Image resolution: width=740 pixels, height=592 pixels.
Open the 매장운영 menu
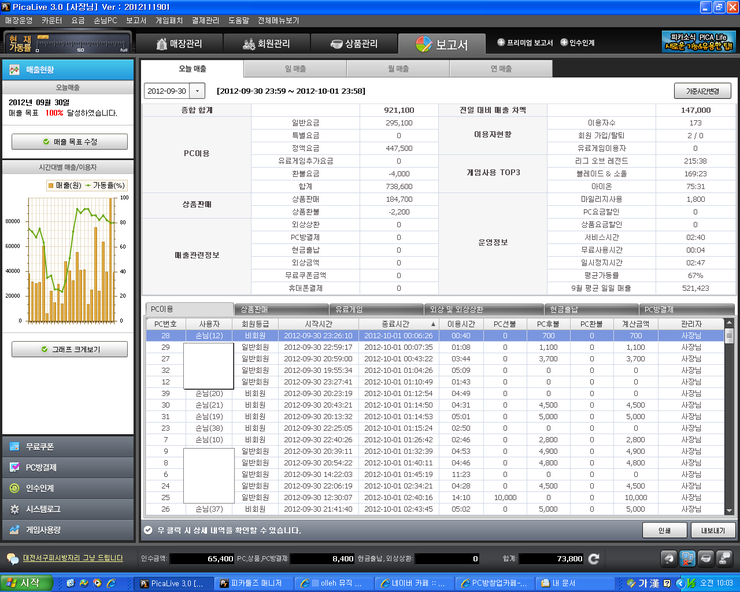coord(18,21)
